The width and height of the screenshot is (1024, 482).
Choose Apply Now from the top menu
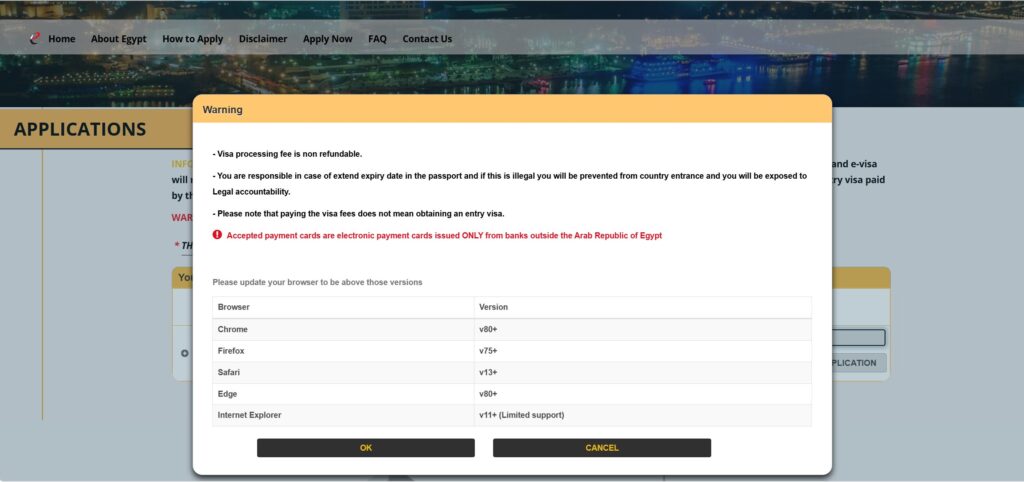(328, 39)
